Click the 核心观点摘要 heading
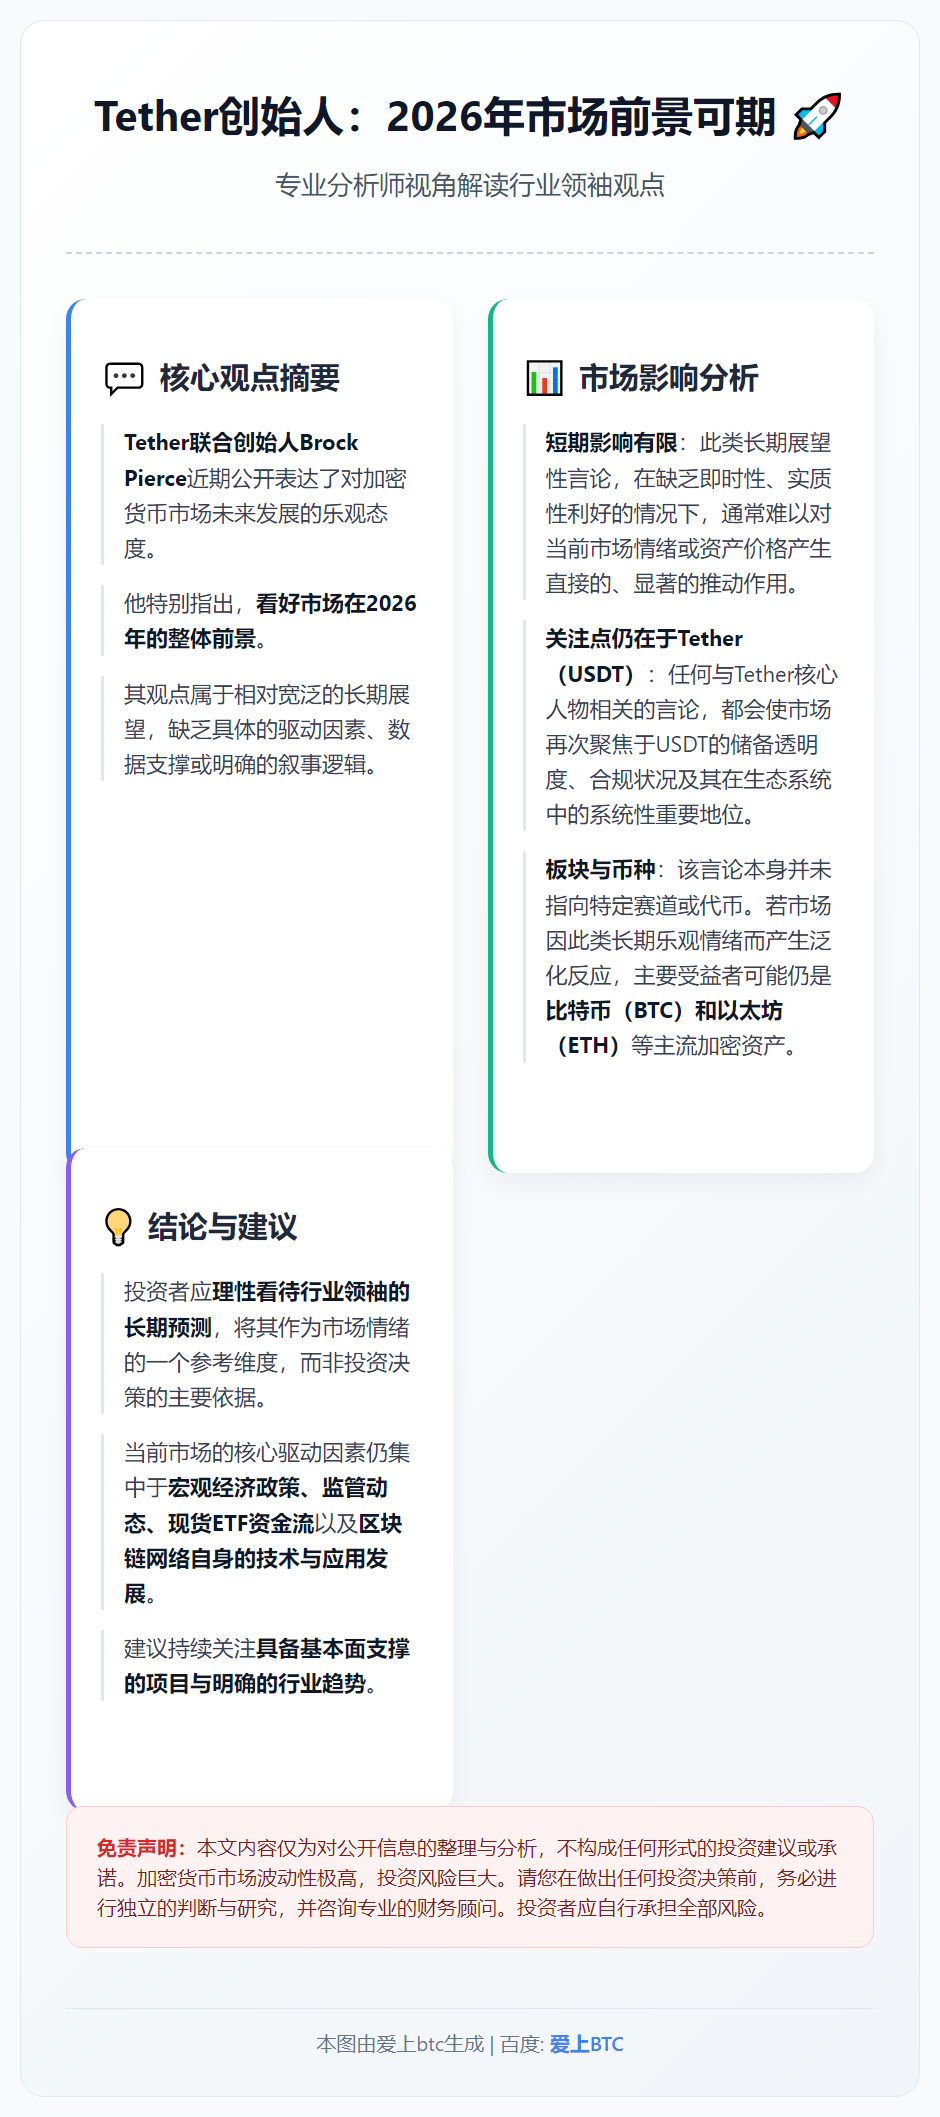This screenshot has width=940, height=2117. [250, 378]
